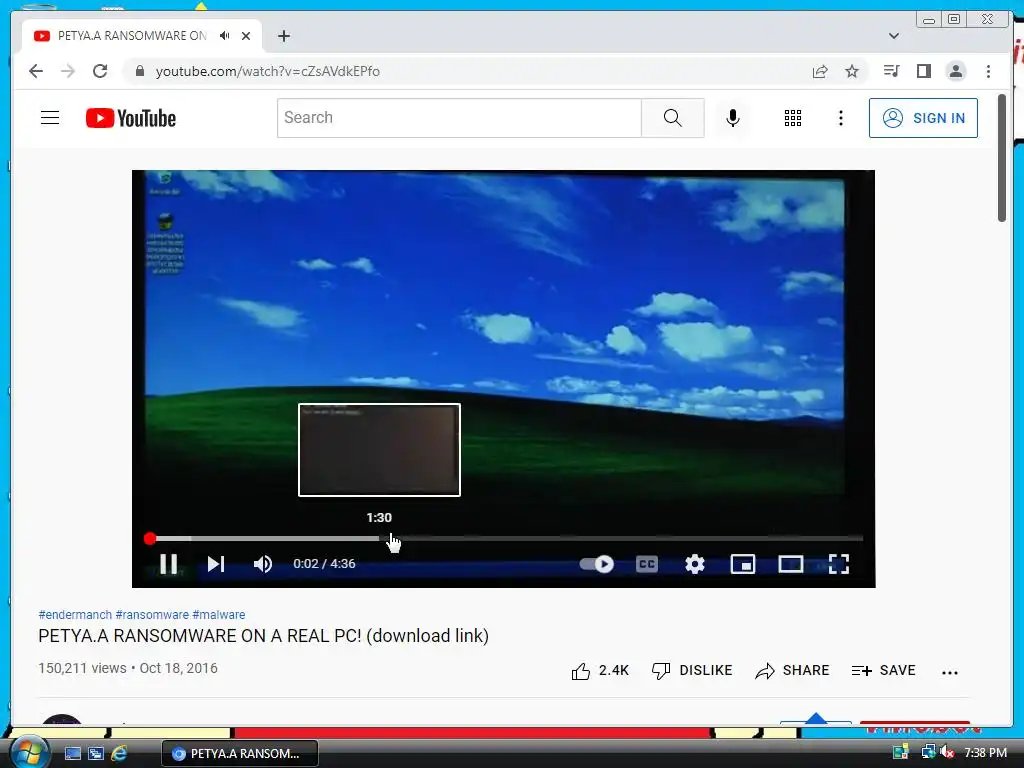Toggle closed captions (CC)
This screenshot has width=1024, height=768.
(x=647, y=564)
